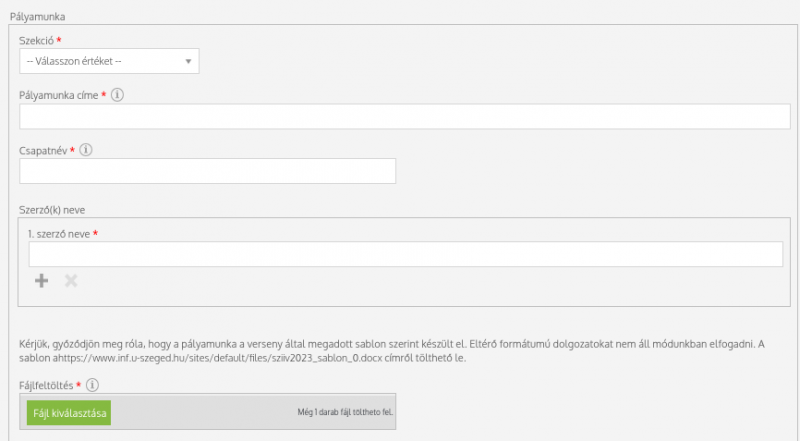Add another author with the plus icon
Image resolution: width=800 pixels, height=441 pixels.
(42, 281)
